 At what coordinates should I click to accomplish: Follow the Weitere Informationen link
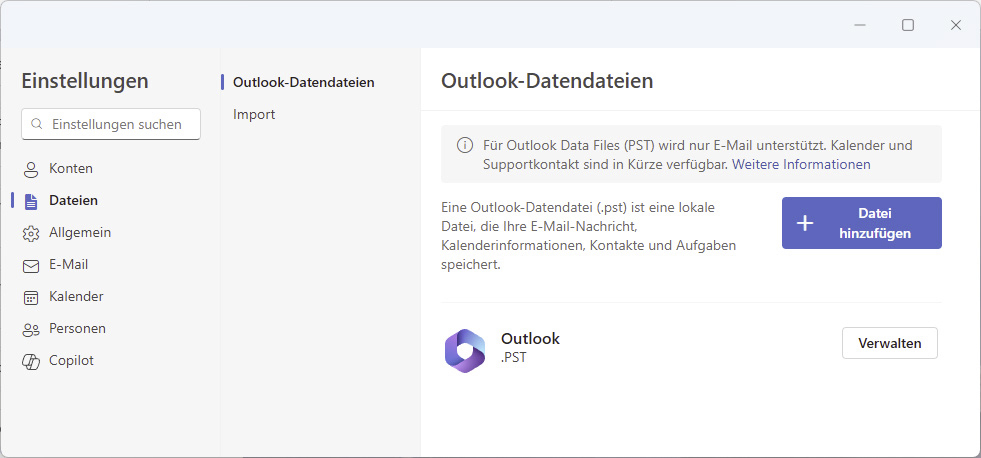click(x=801, y=165)
